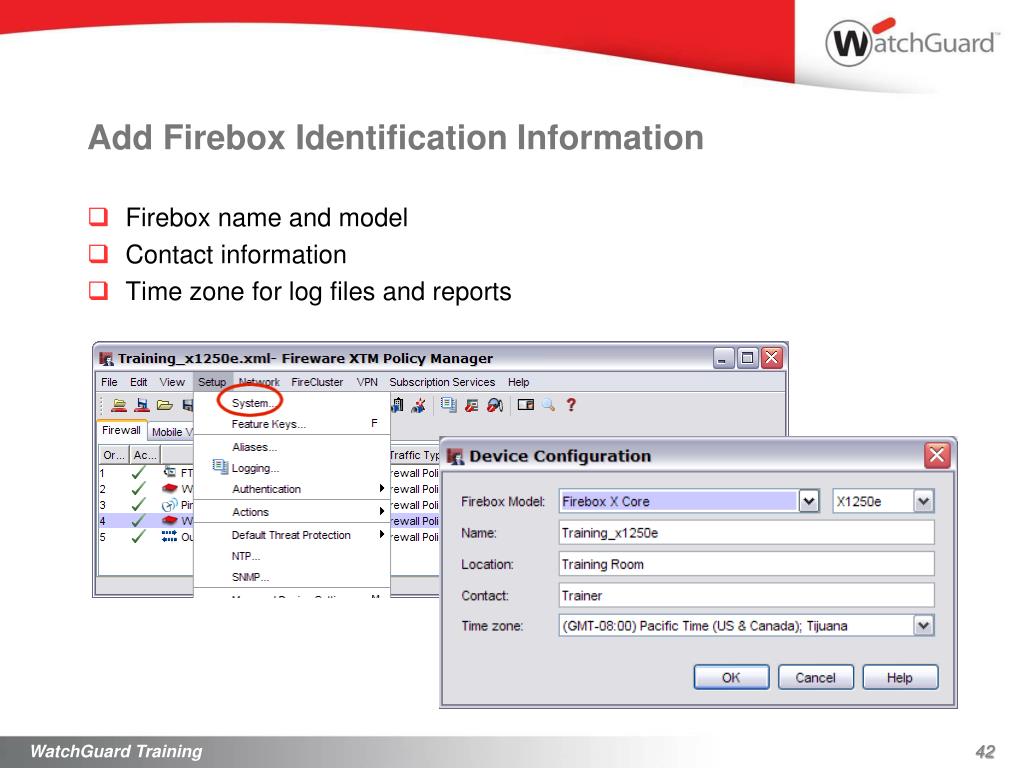1024x768 pixels.
Task: Click Cancel in Device Configuration dialog
Action: [815, 677]
